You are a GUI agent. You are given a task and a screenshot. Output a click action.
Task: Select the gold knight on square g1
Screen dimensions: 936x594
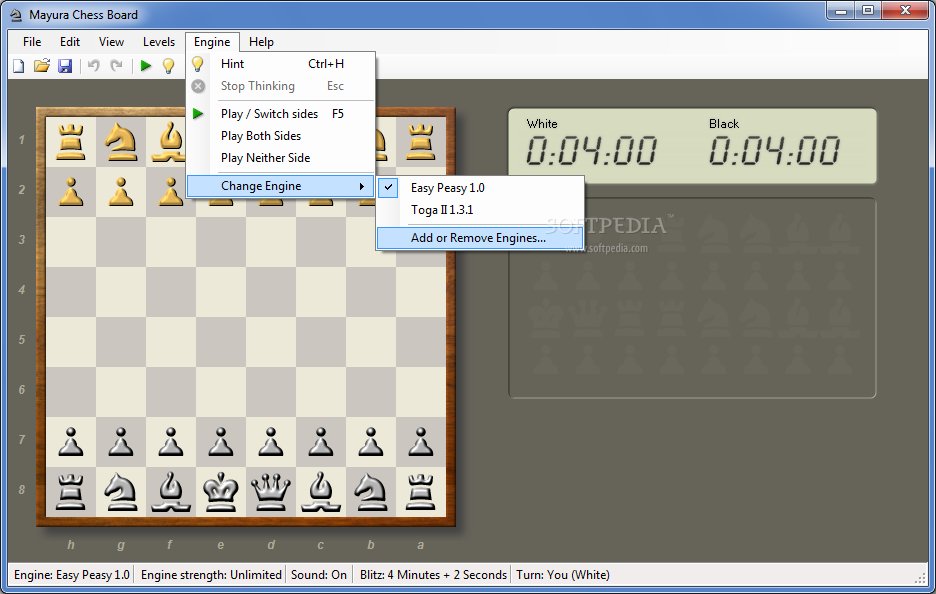coord(121,142)
